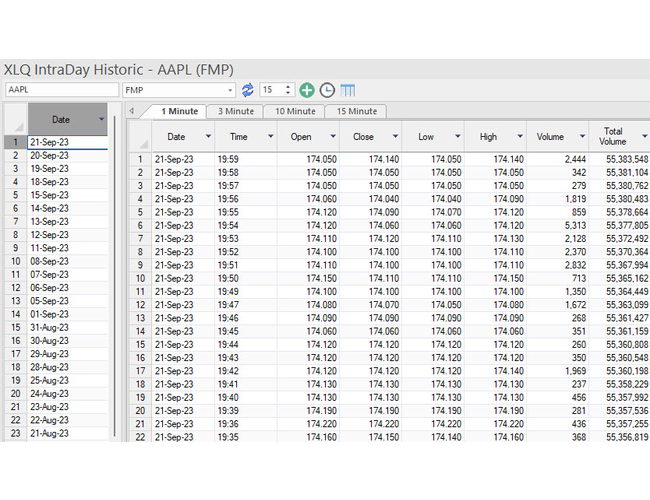Click the Volume column header
Image resolution: width=650 pixels, height=500 pixels.
(x=558, y=136)
